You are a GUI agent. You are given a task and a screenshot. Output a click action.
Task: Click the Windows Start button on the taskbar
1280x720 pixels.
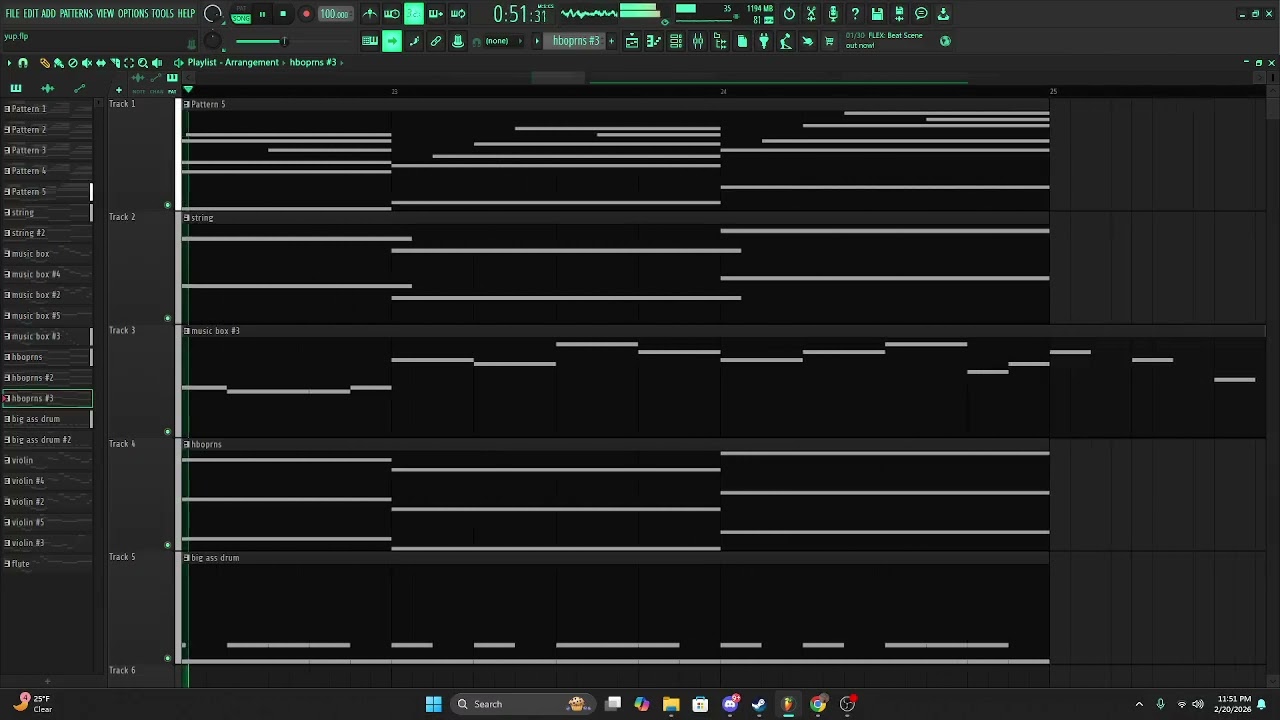433,704
